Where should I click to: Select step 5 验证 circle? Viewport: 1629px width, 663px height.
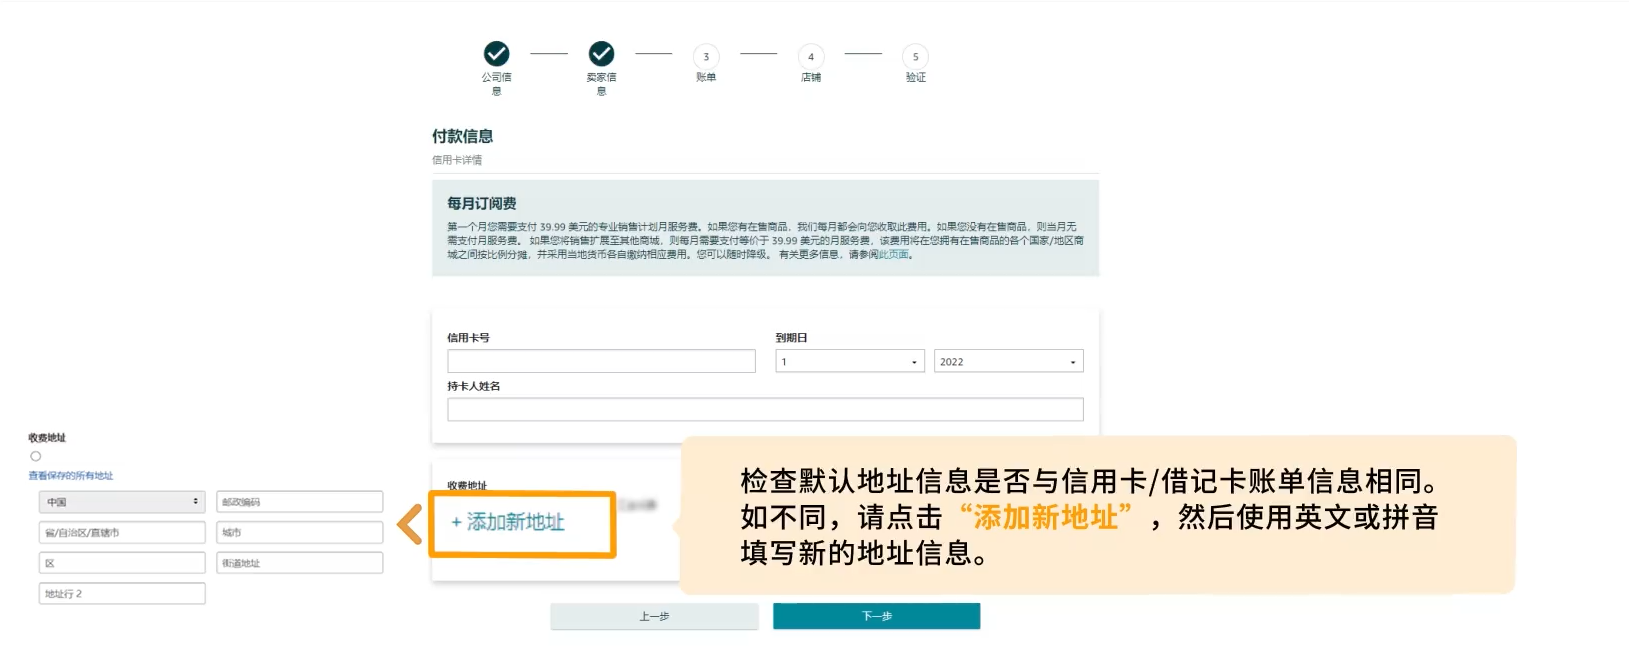click(915, 57)
